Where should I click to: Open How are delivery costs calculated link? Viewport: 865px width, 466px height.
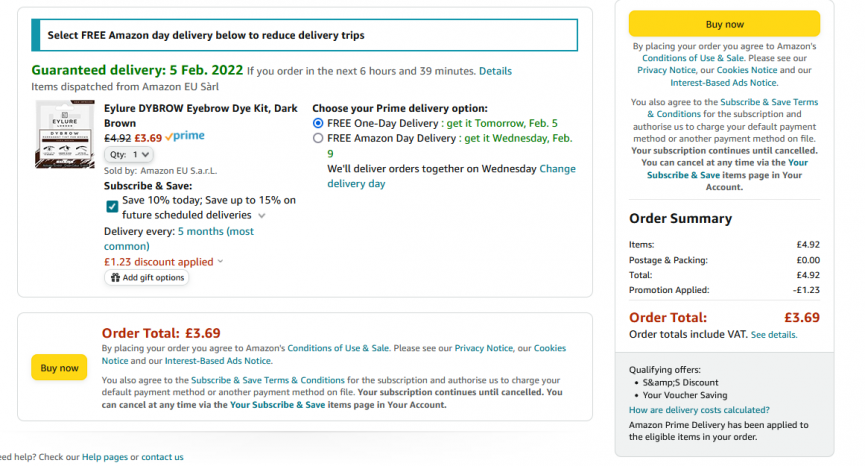(x=699, y=410)
